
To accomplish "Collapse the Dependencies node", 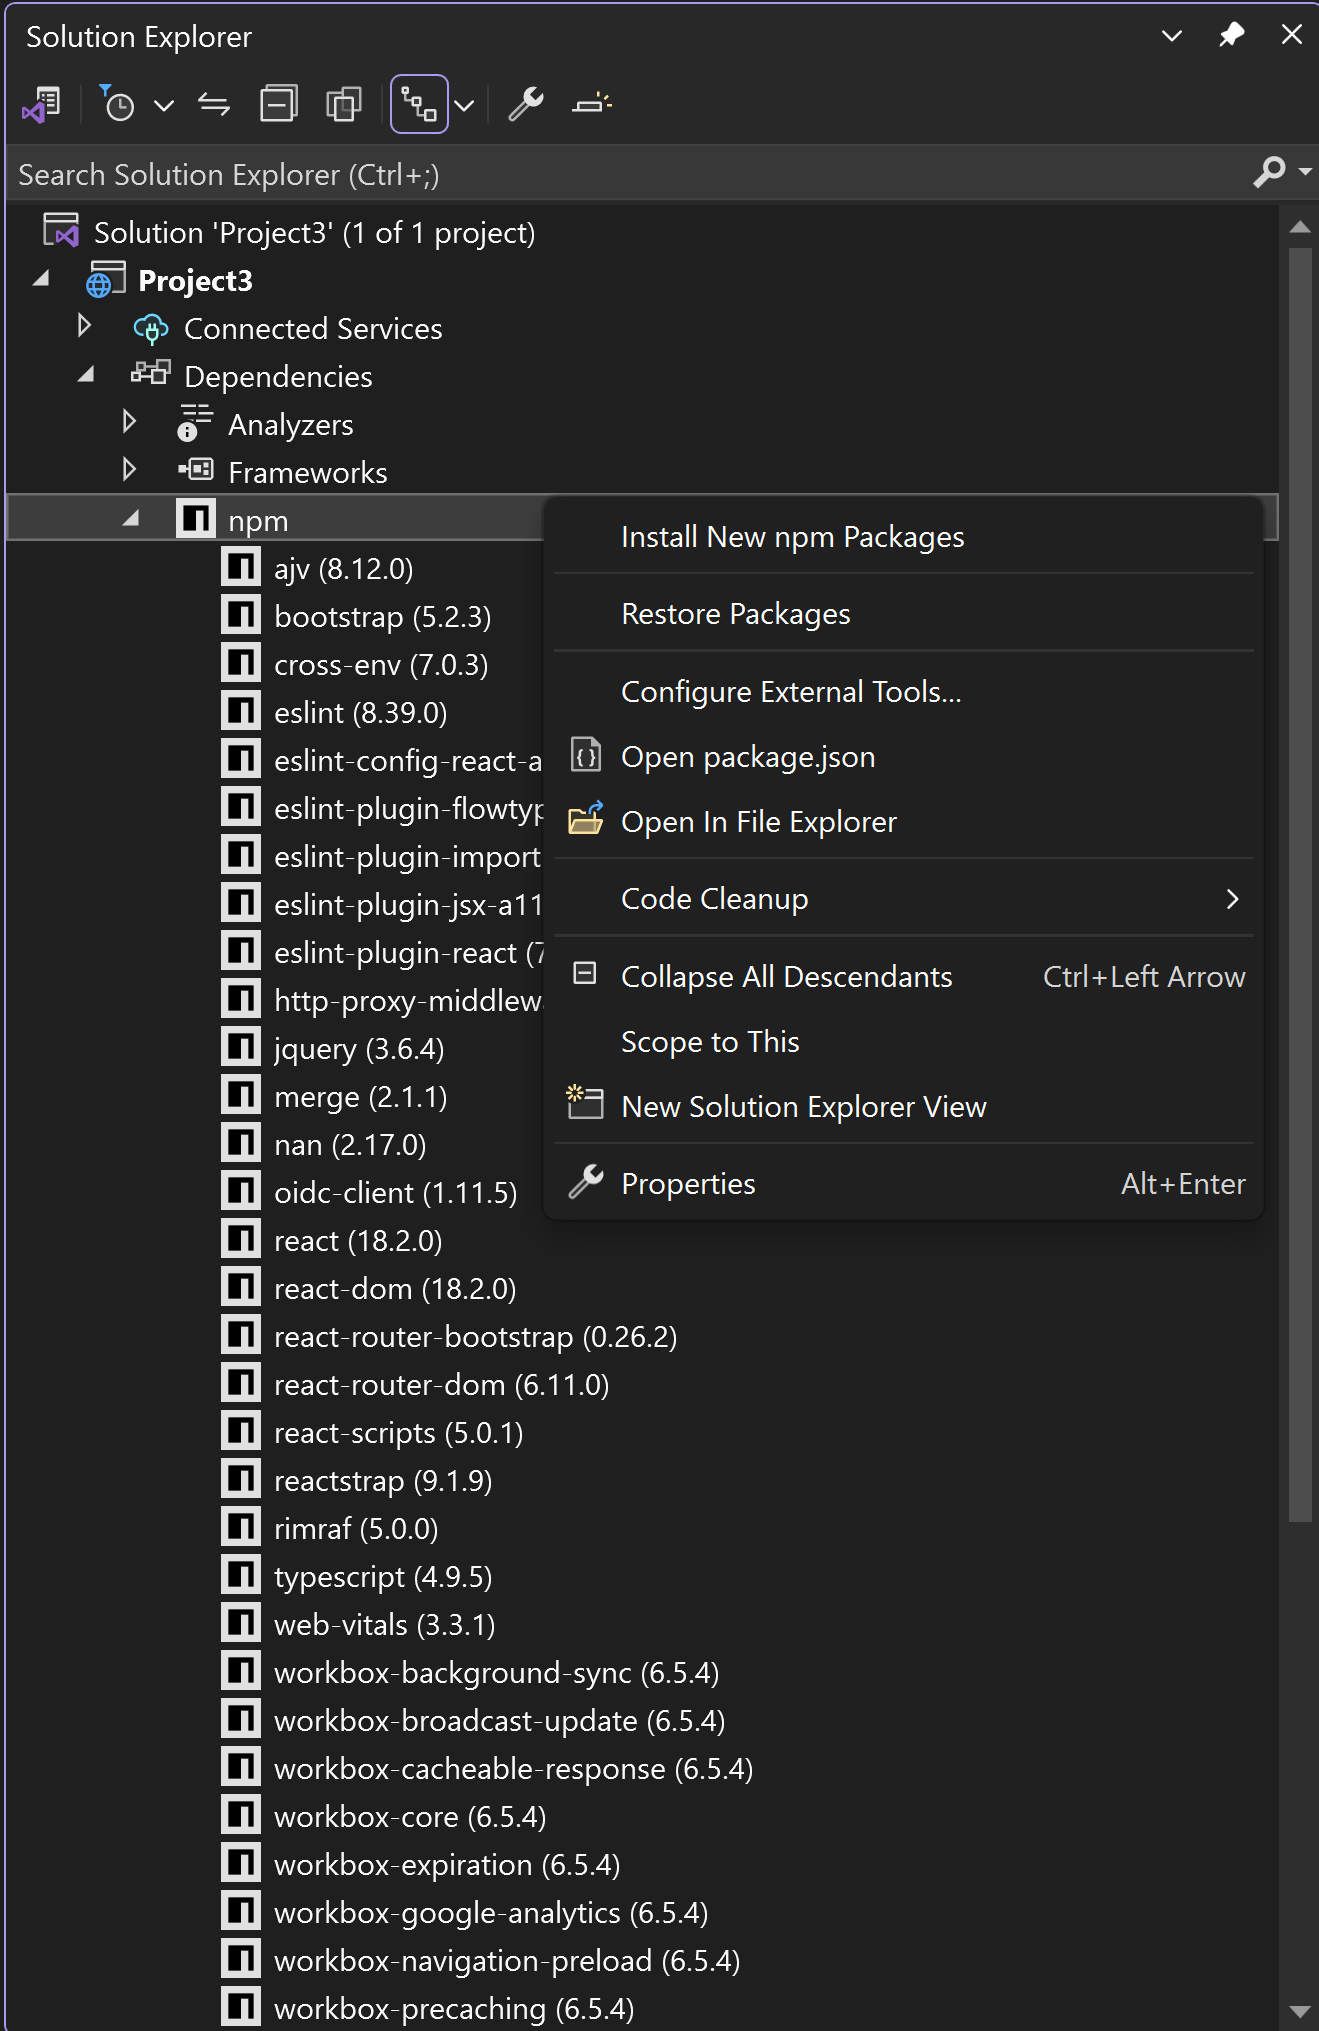I will pos(86,375).
